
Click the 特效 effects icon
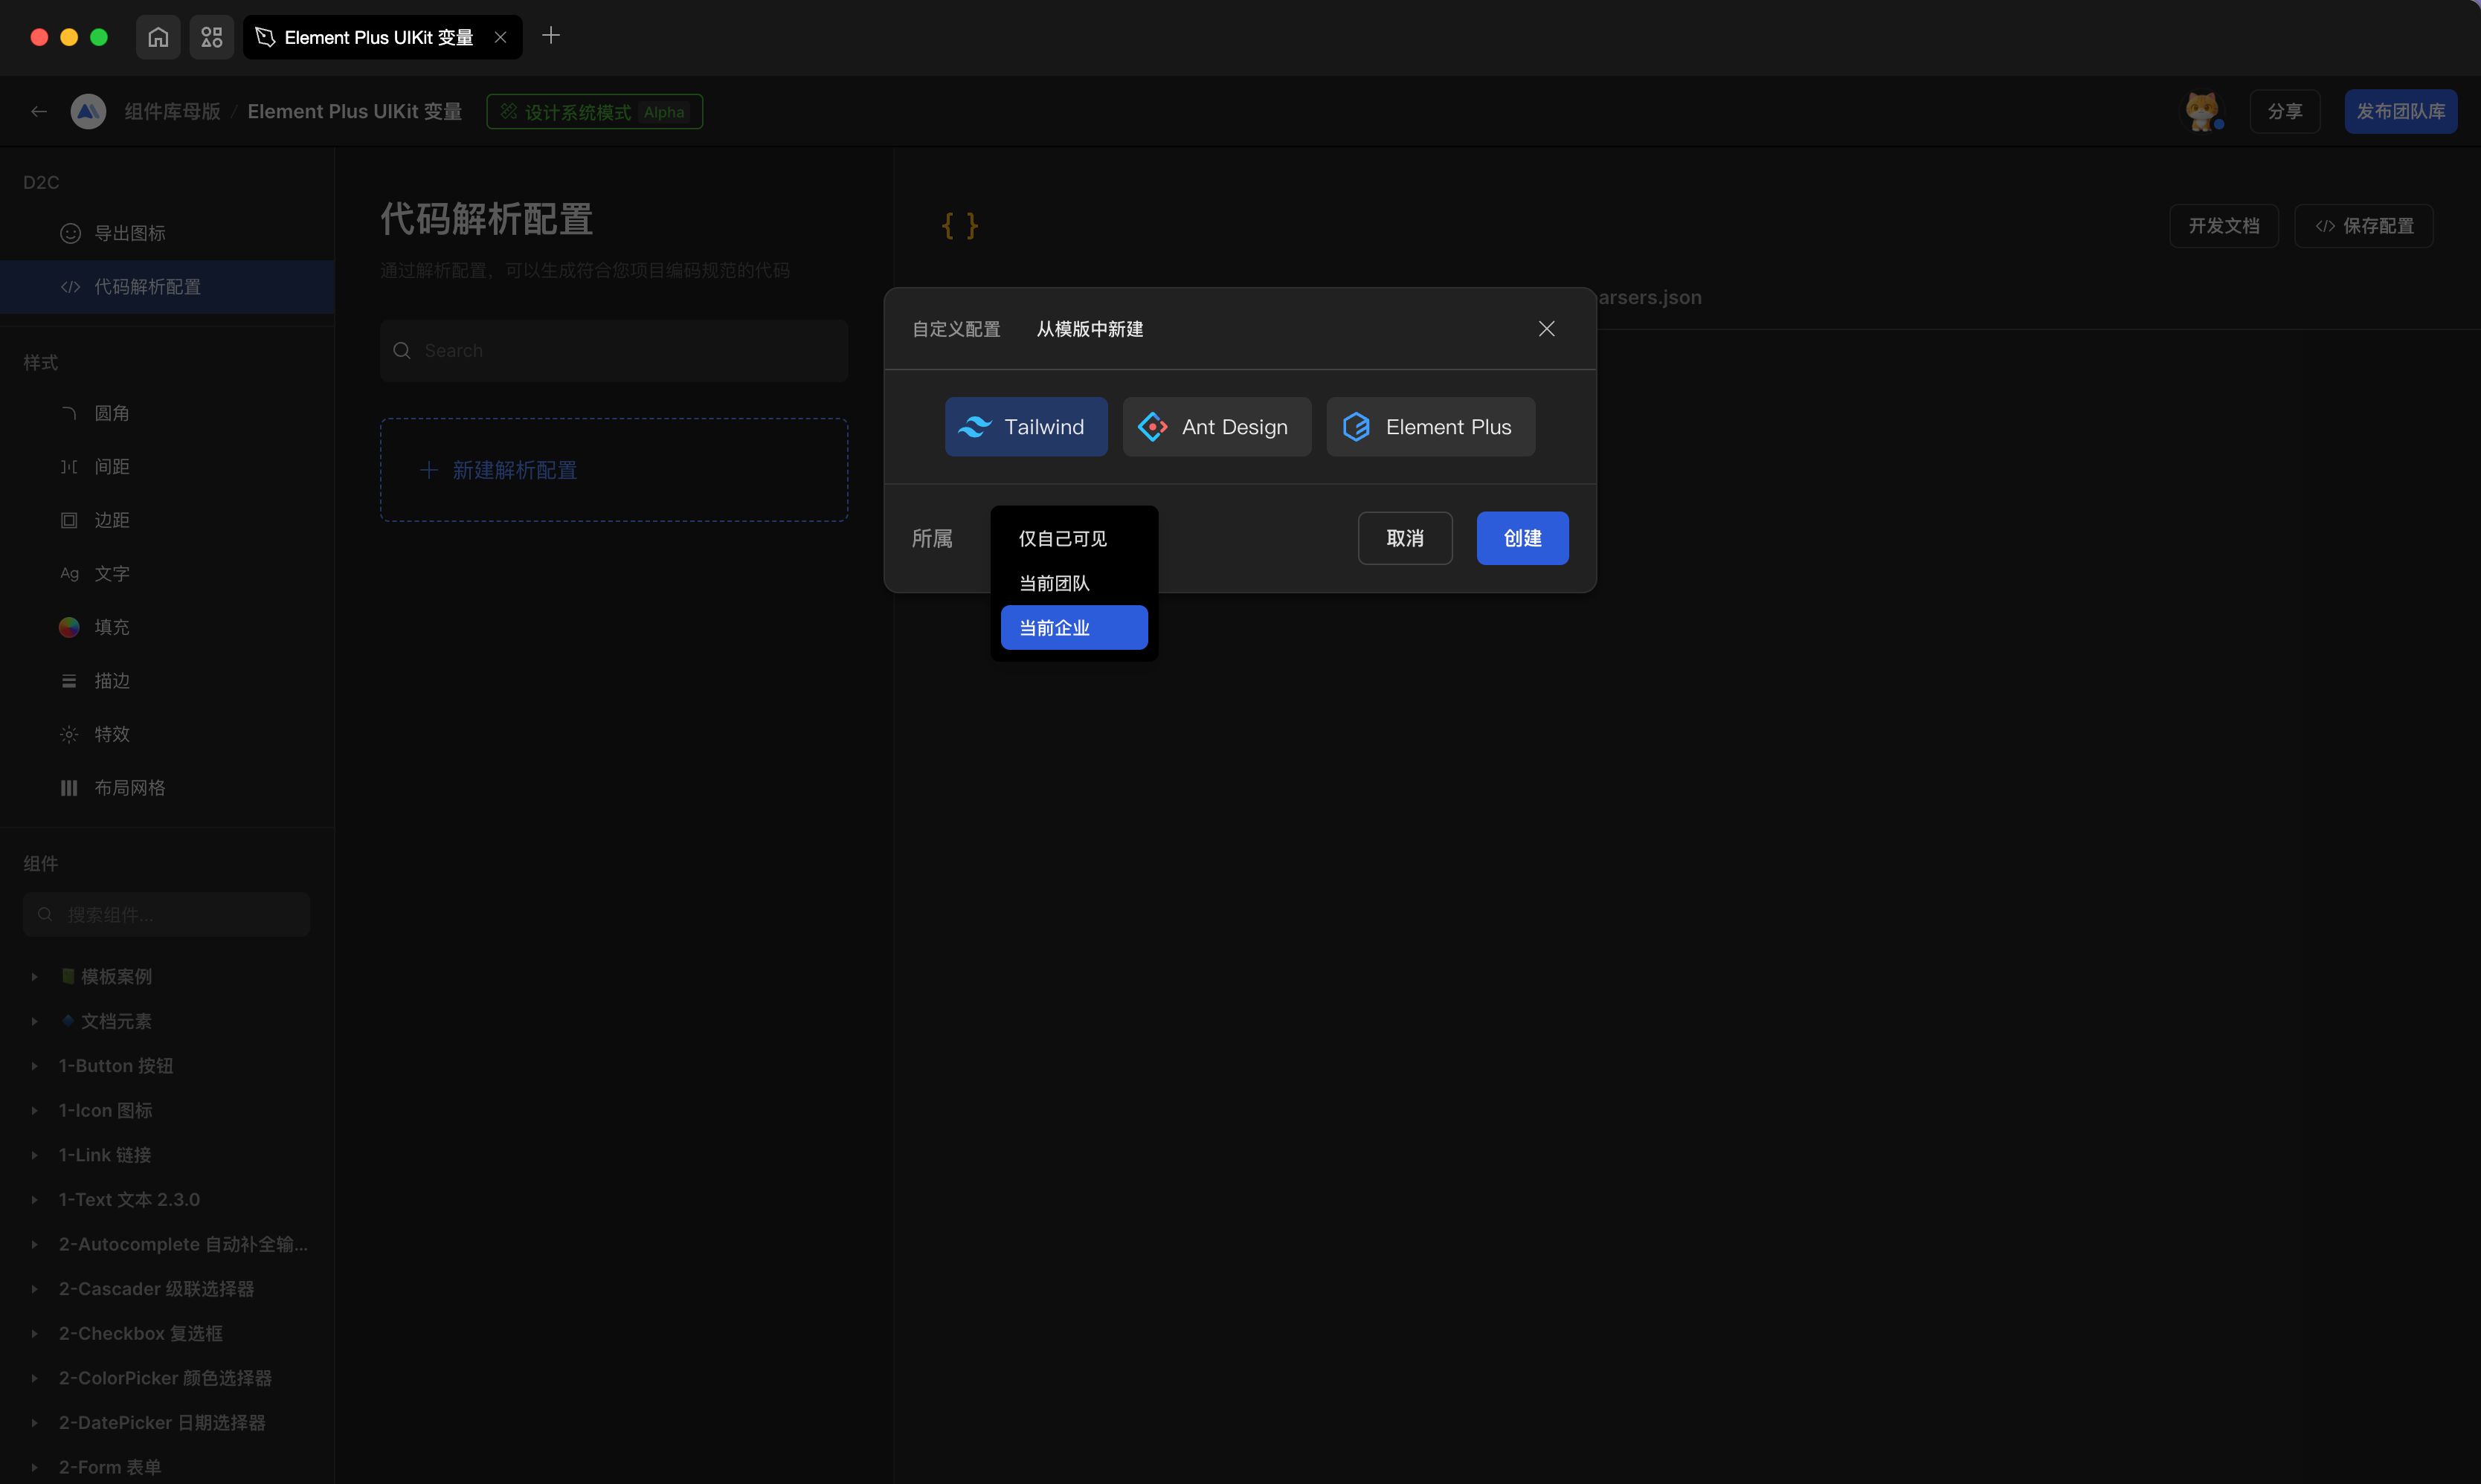coord(69,734)
